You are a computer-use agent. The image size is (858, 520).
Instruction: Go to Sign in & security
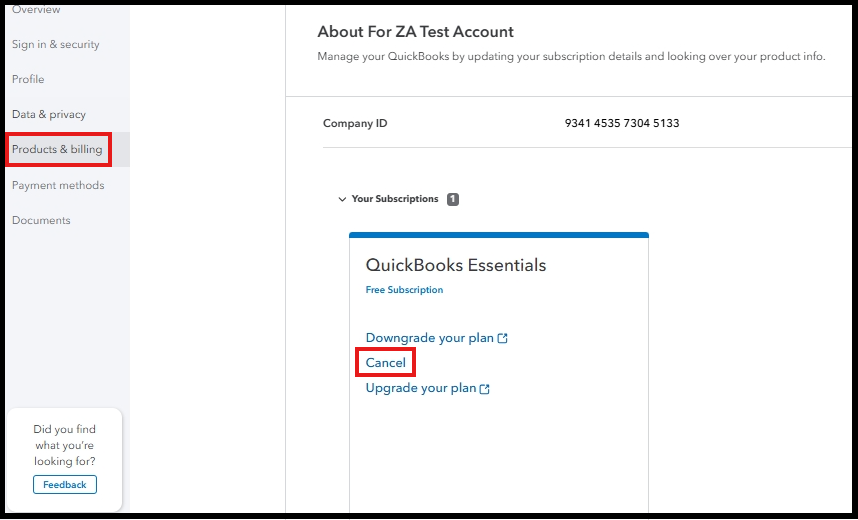click(x=55, y=45)
